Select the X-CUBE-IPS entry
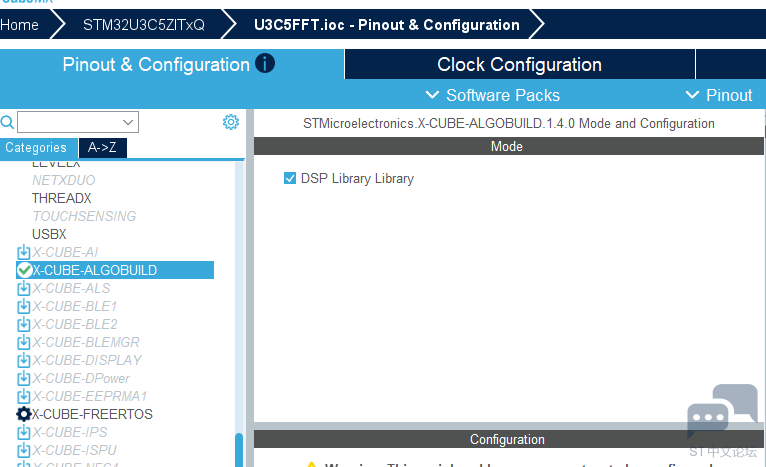This screenshot has width=766, height=467. (70, 432)
